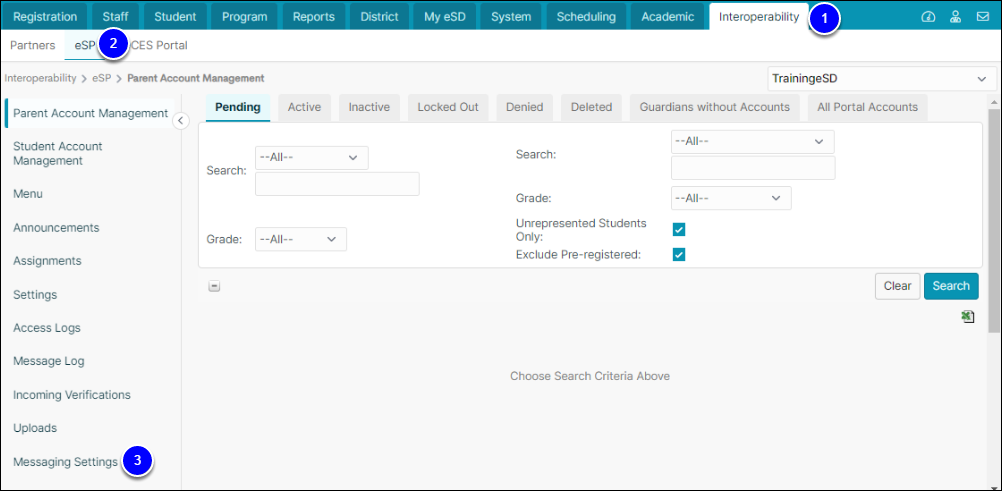
Task: Switch to the District tab
Action: pyautogui.click(x=380, y=17)
